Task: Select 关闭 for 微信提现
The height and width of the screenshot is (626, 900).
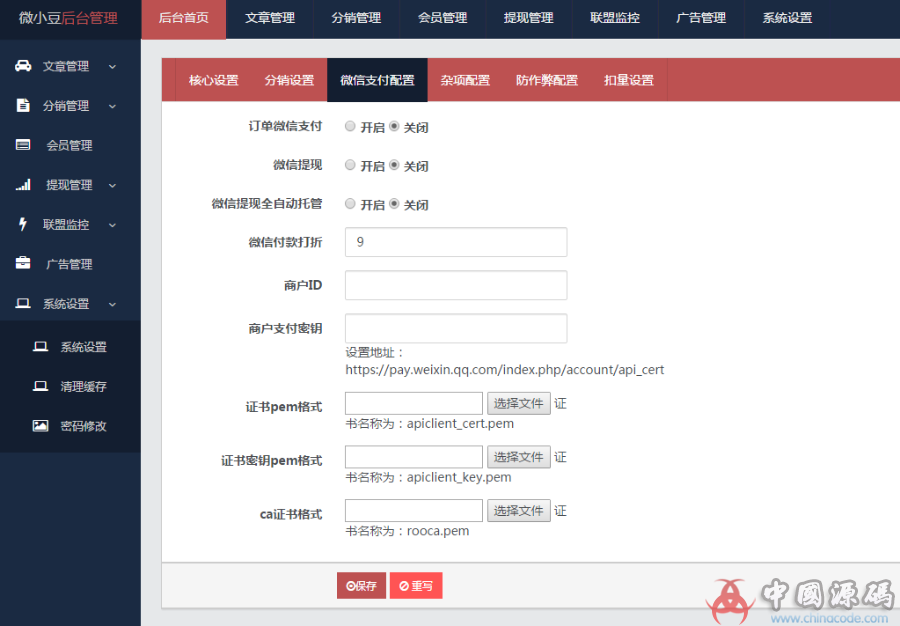Action: tap(394, 165)
